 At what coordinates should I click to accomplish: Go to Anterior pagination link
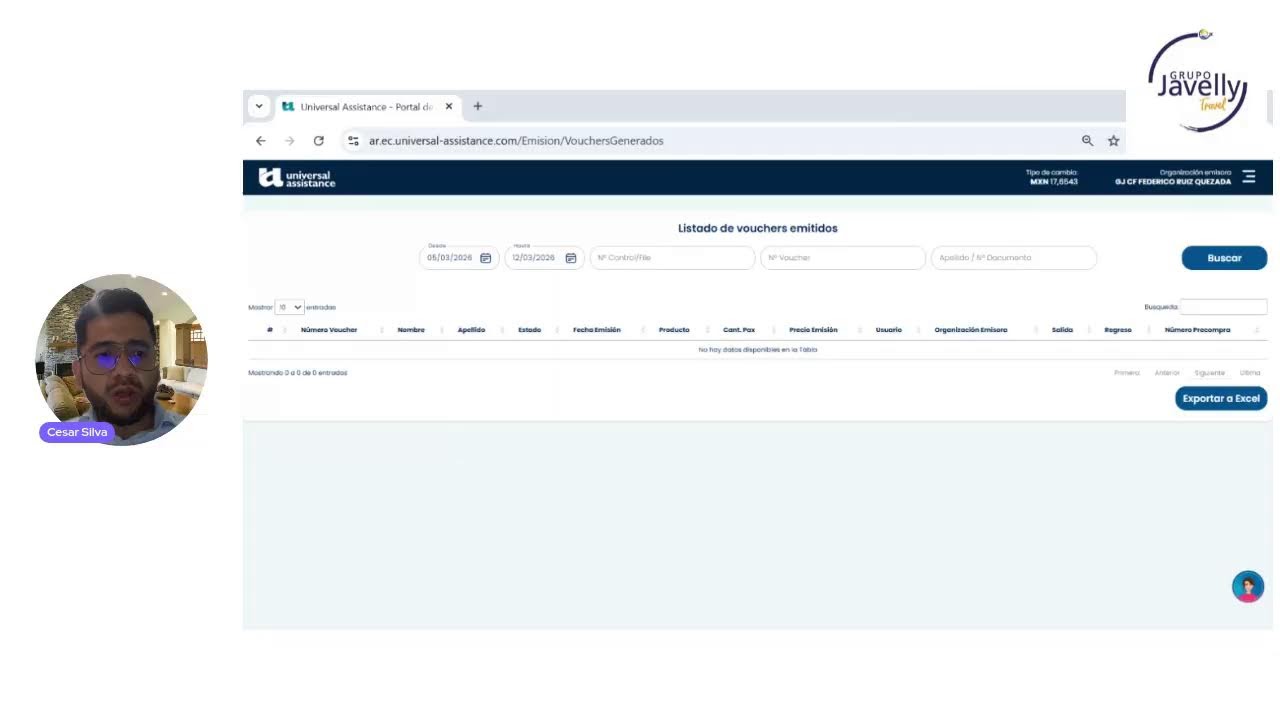point(1167,373)
